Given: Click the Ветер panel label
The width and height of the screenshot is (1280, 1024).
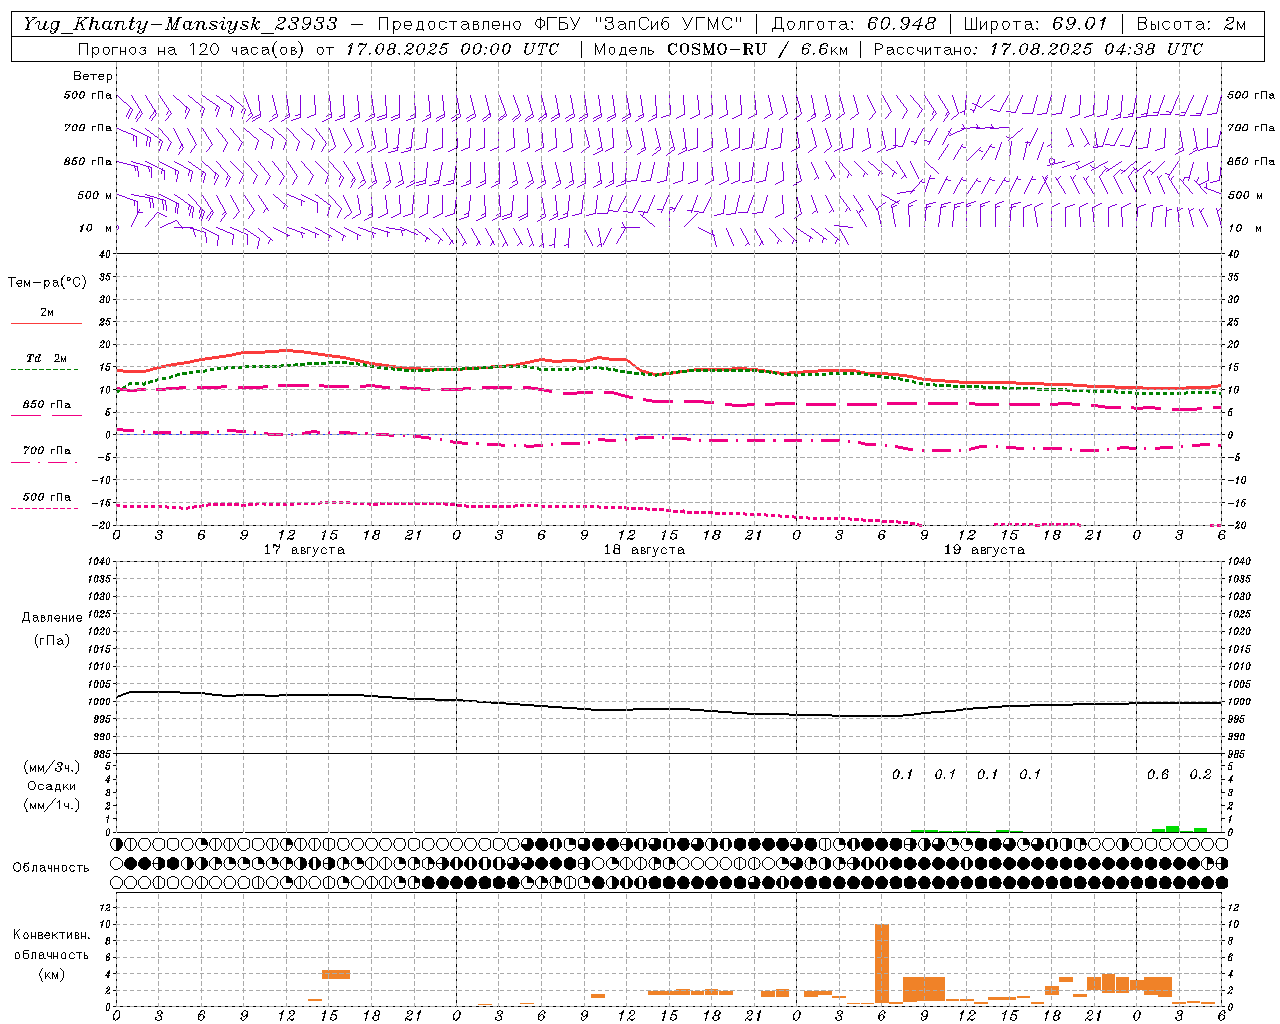Looking at the screenshot, I should 93,76.
